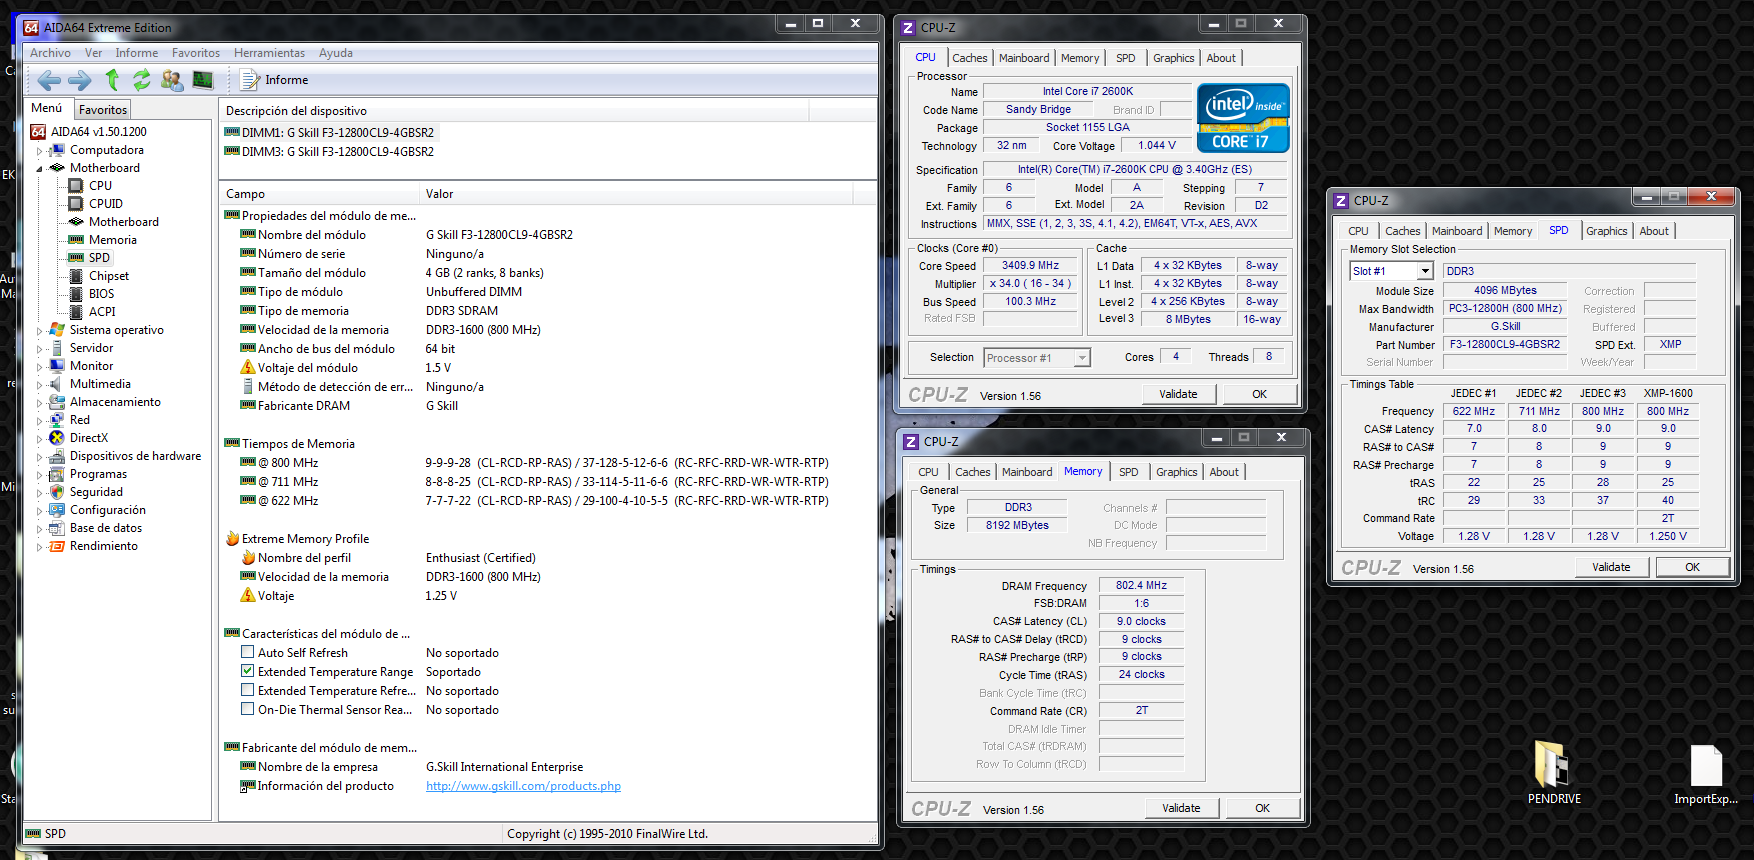This screenshot has width=1754, height=860.
Task: Select the @ 711 MHz timing row
Action: pos(548,482)
